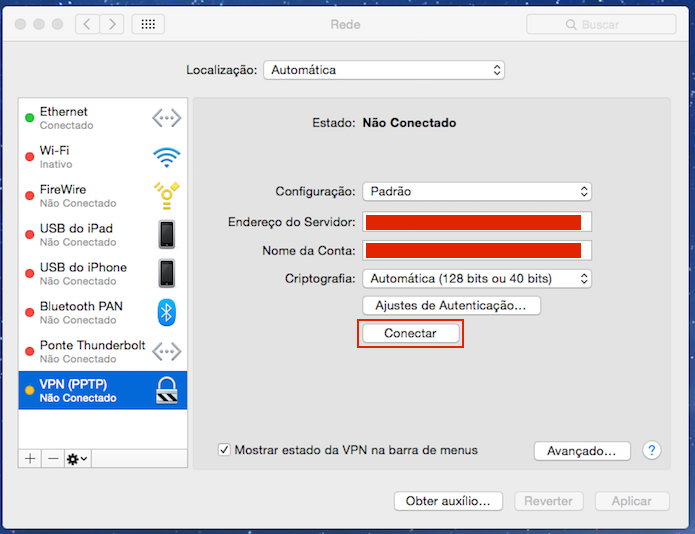Show all preferences grid icon
This screenshot has width=695, height=534.
pyautogui.click(x=148, y=24)
